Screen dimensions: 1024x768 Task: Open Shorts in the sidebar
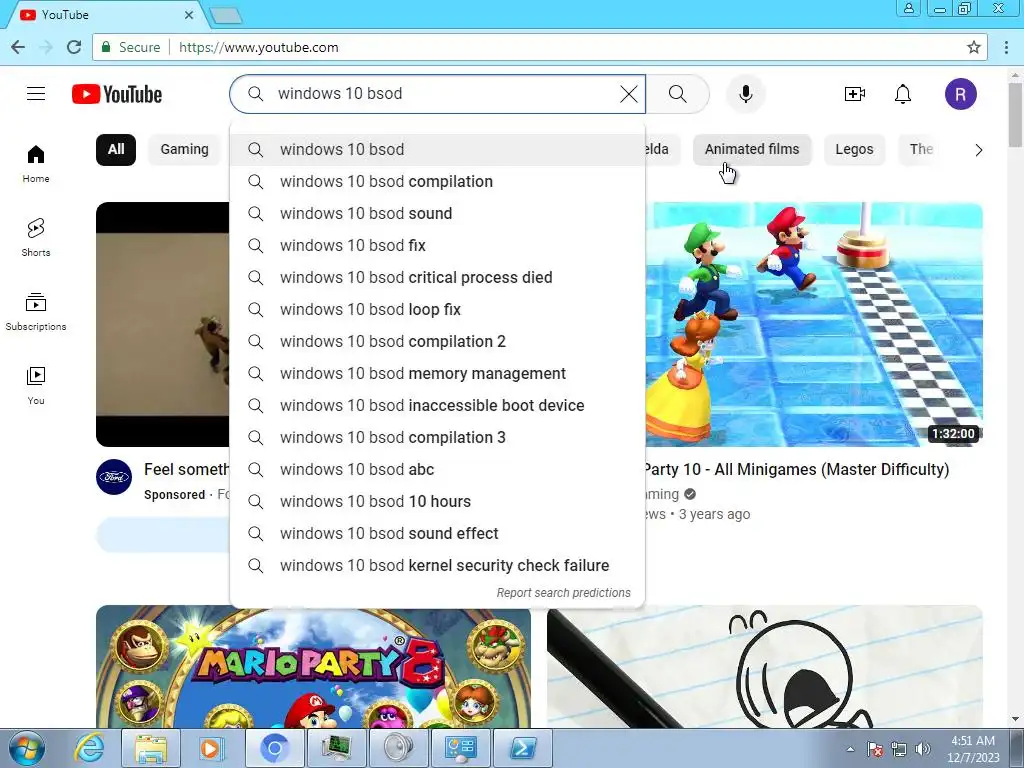coord(36,238)
